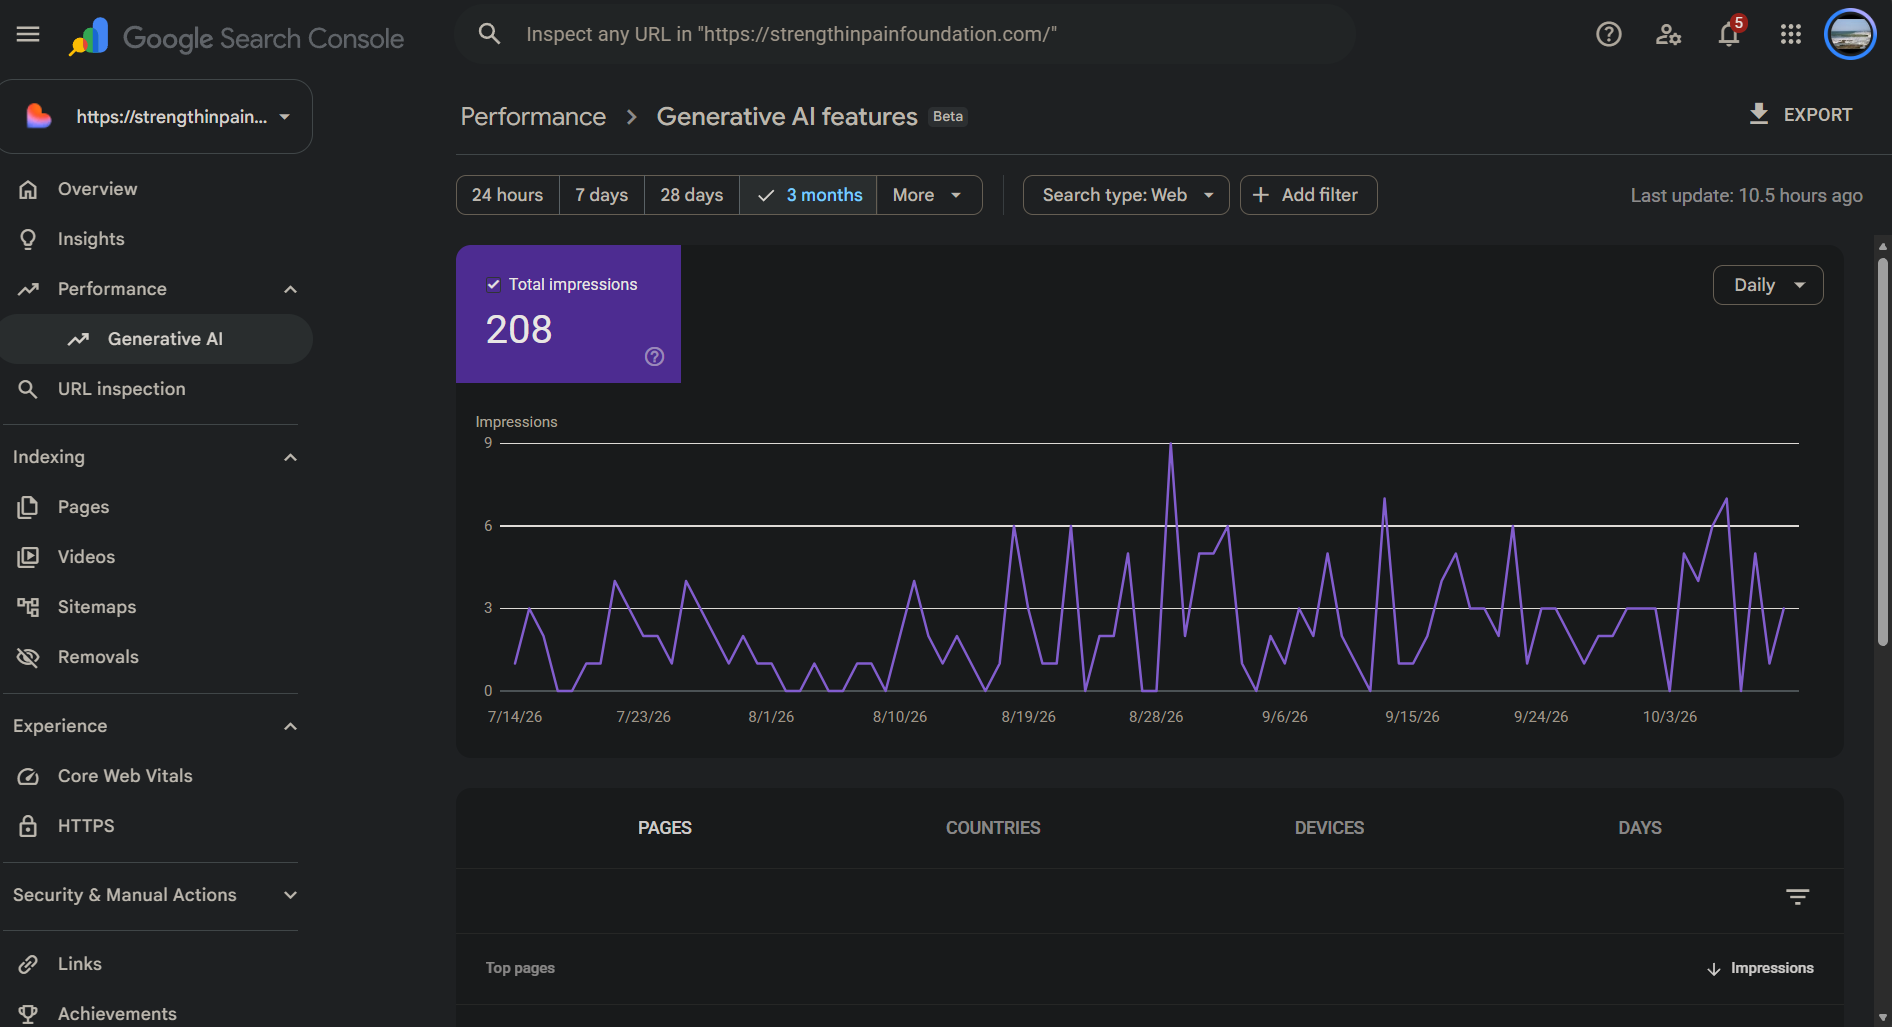Toggle the Total impressions checkbox
The height and width of the screenshot is (1027, 1892).
click(493, 285)
